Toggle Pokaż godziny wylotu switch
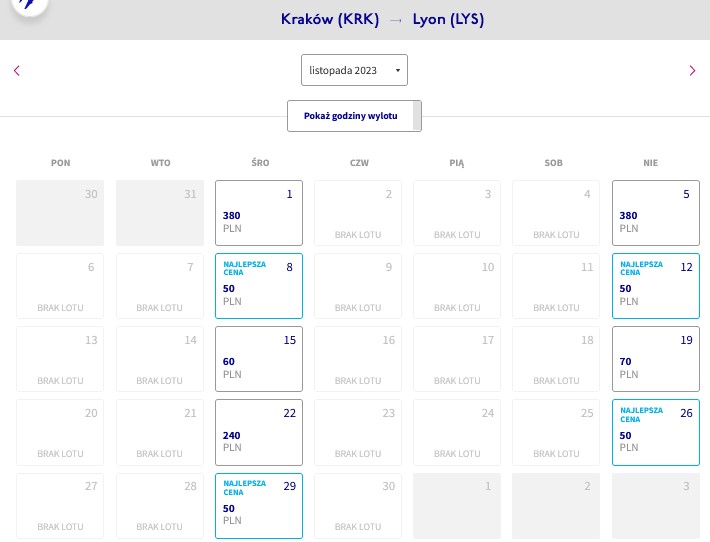710x542 pixels. coord(354,116)
